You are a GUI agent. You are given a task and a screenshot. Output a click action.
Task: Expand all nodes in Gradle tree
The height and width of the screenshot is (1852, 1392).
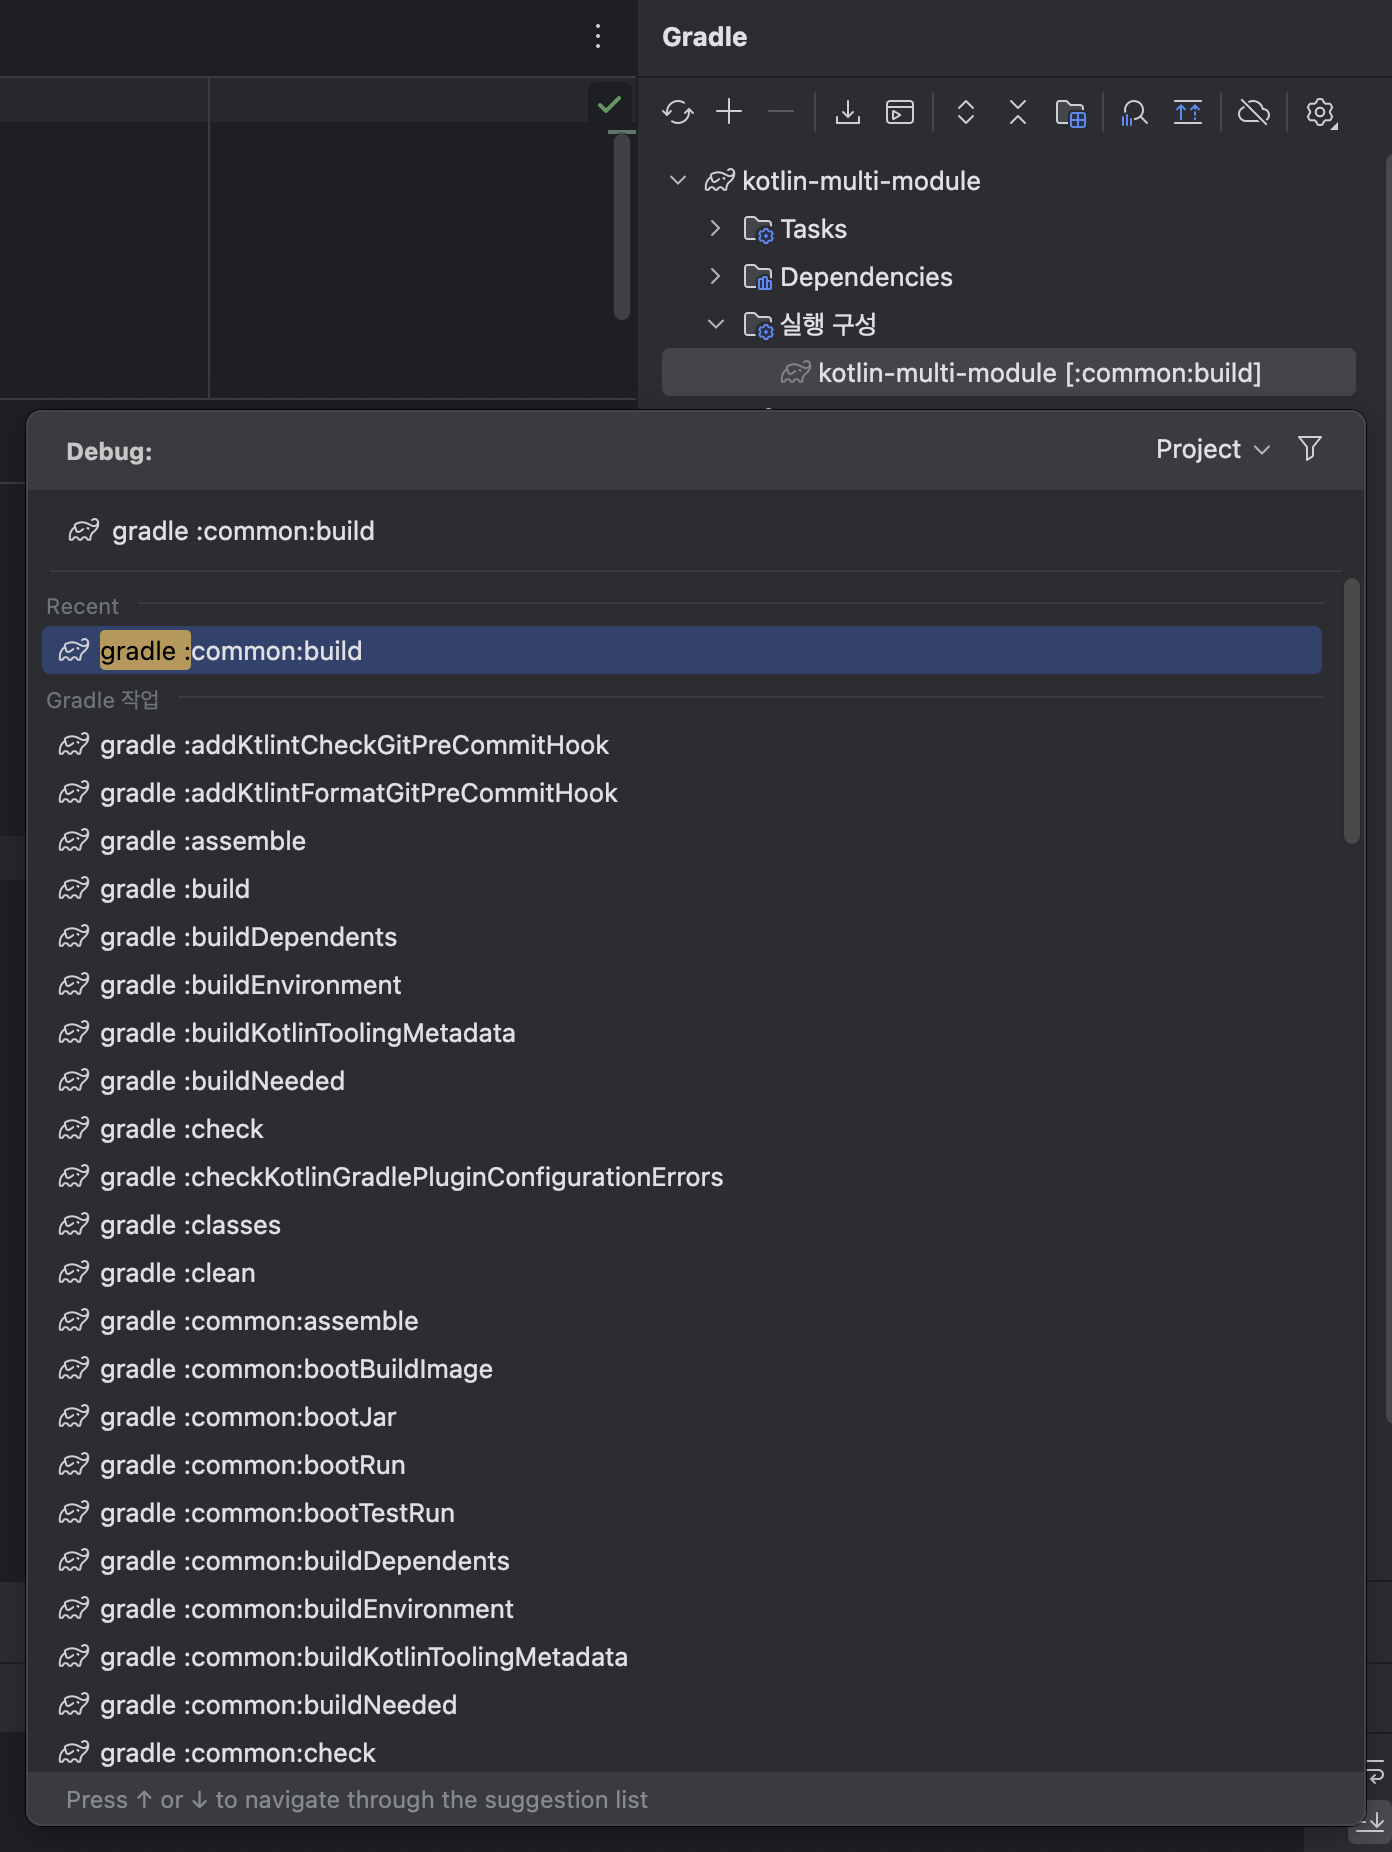966,112
